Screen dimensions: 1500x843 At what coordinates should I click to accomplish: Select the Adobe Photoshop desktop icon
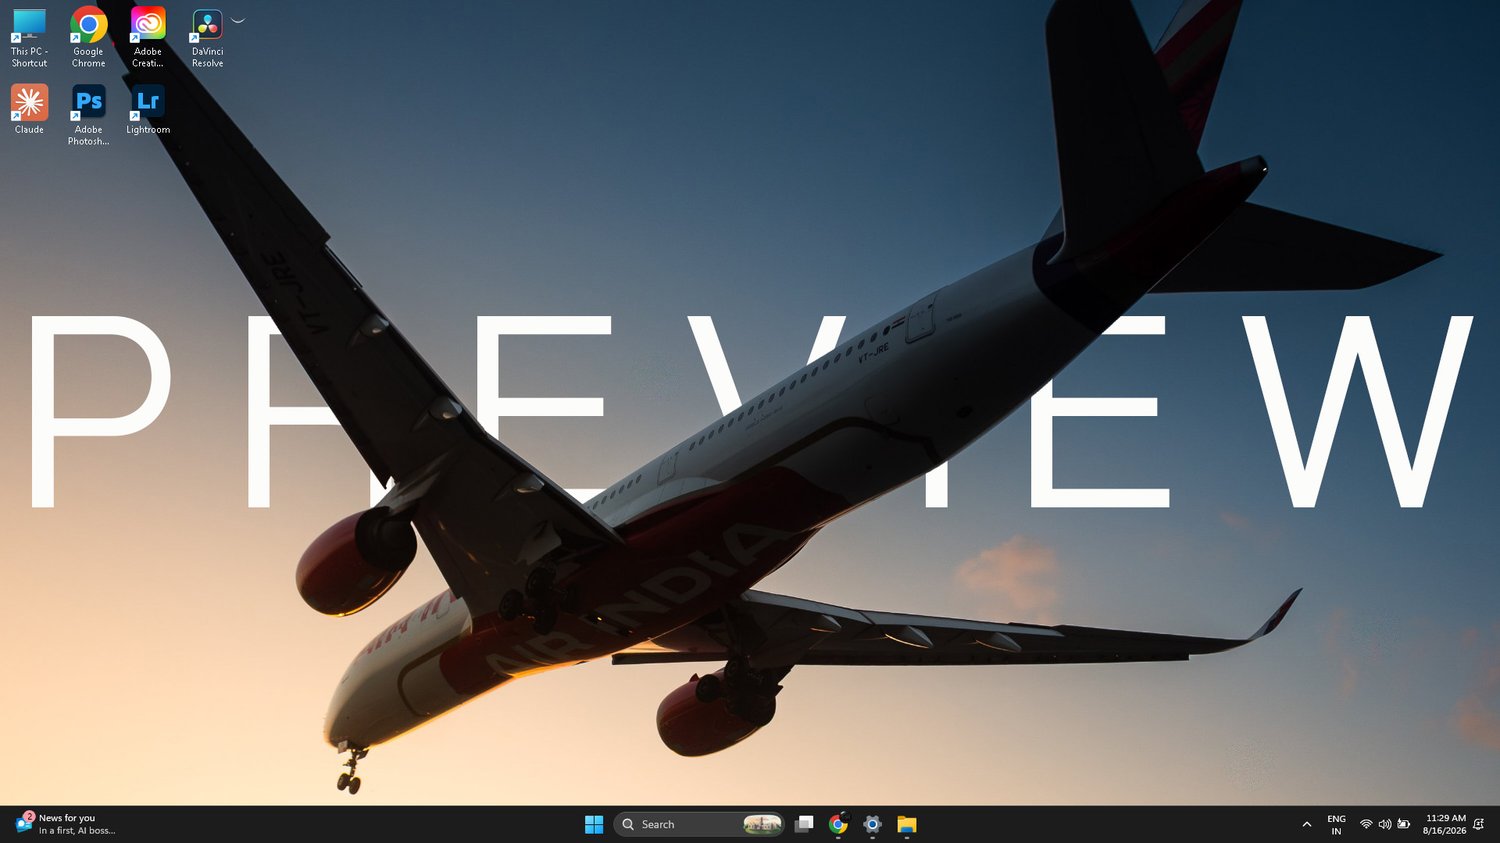(x=88, y=116)
